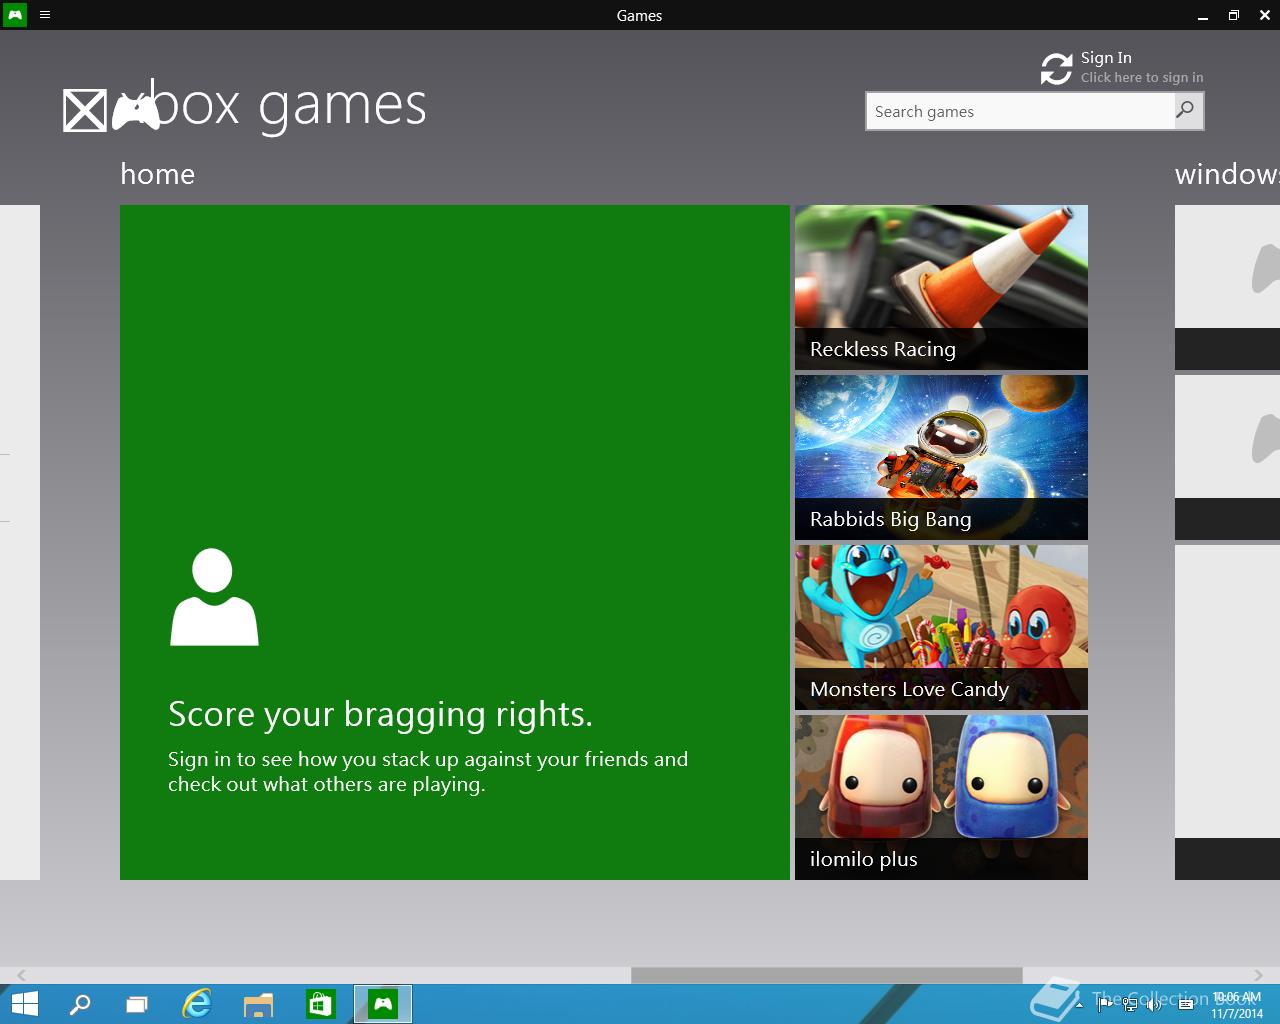The height and width of the screenshot is (1024, 1280).
Task: Click the volume speaker tray icon
Action: tap(1155, 1004)
